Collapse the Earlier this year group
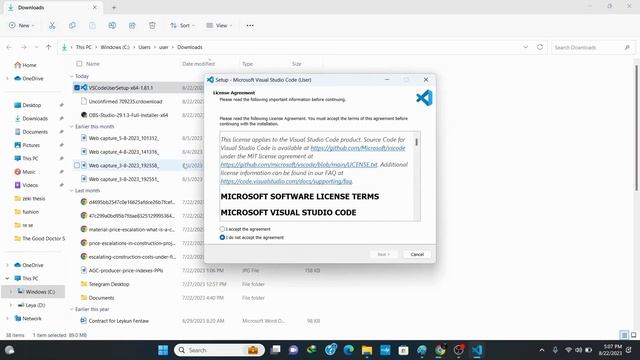640x360 pixels. click(71, 309)
